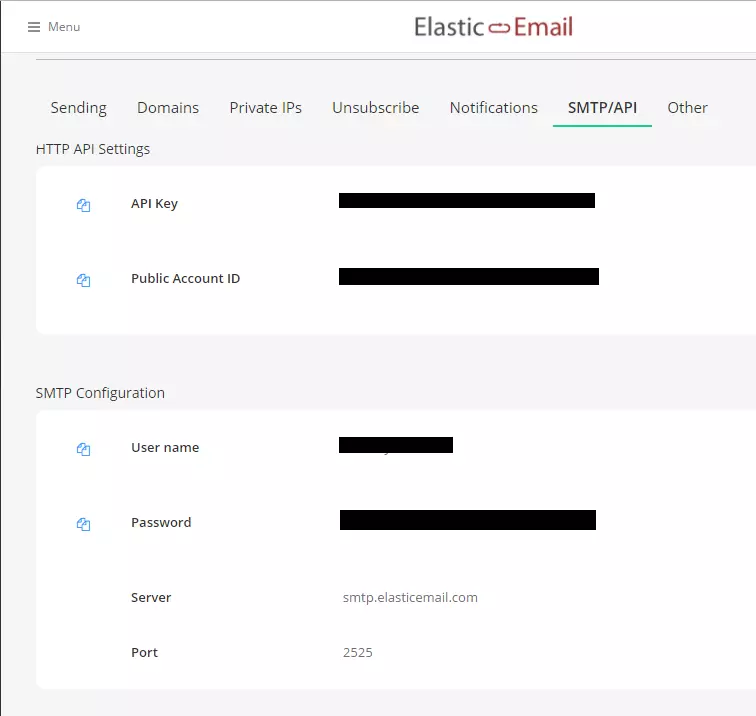756x716 pixels.
Task: Copy the API Key value
Action: pyautogui.click(x=83, y=205)
